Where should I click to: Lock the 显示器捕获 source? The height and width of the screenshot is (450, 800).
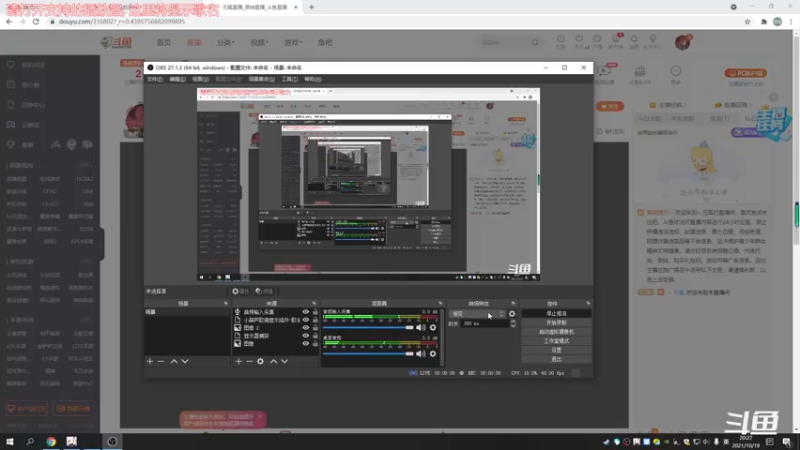coord(315,336)
